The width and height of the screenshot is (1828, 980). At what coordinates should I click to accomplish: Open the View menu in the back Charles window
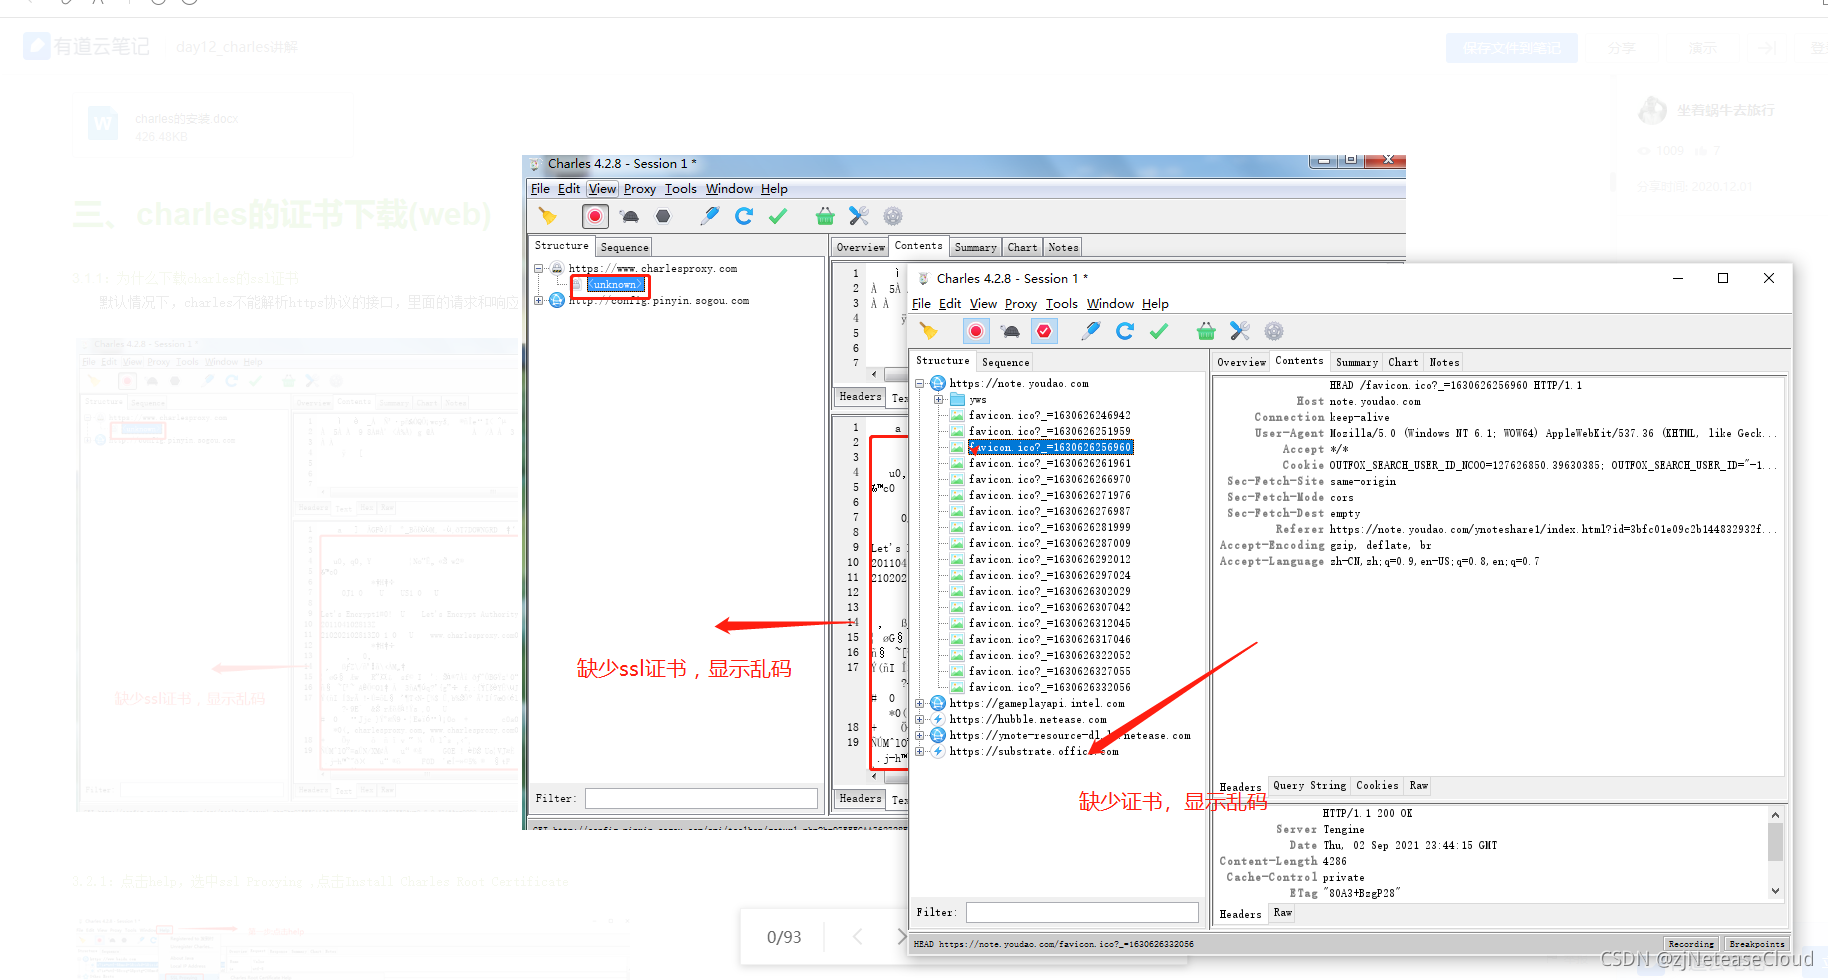pos(602,189)
